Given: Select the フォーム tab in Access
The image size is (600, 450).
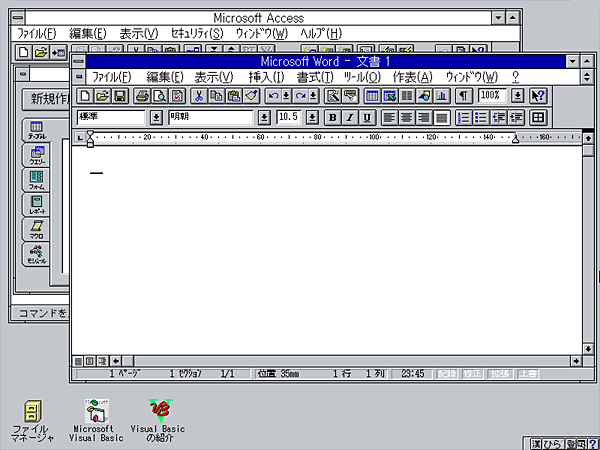Looking at the screenshot, I should pyautogui.click(x=36, y=180).
